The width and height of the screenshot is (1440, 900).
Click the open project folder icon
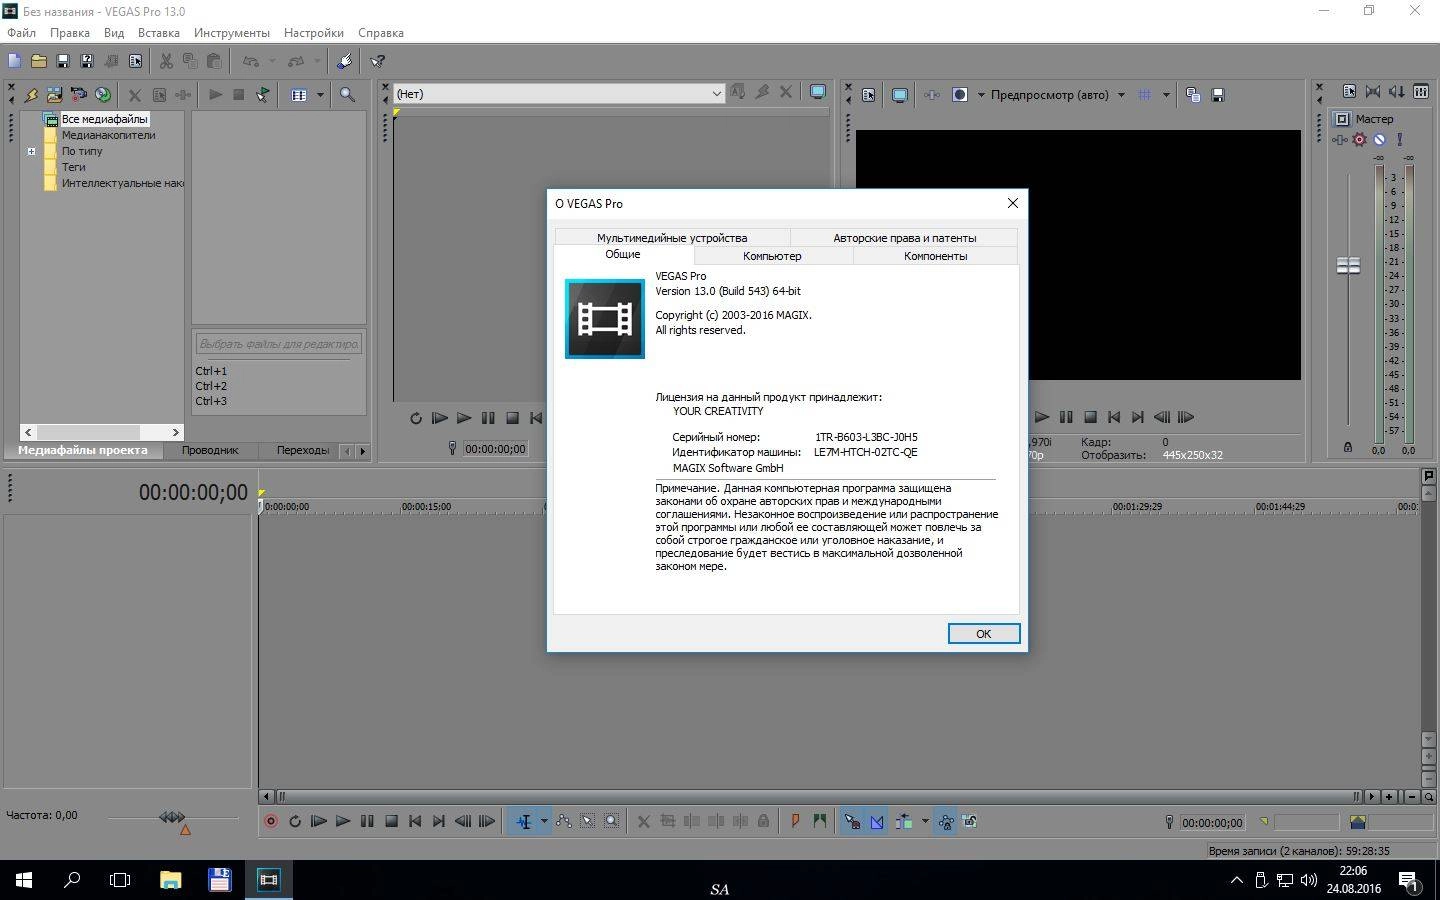[39, 61]
